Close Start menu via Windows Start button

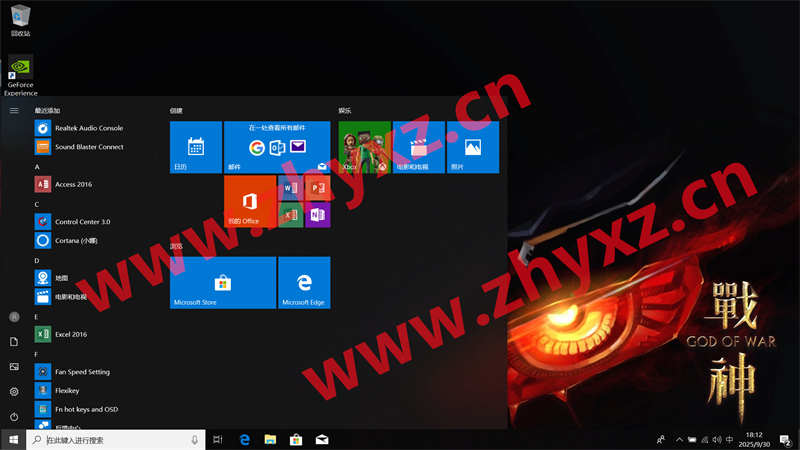click(13, 439)
